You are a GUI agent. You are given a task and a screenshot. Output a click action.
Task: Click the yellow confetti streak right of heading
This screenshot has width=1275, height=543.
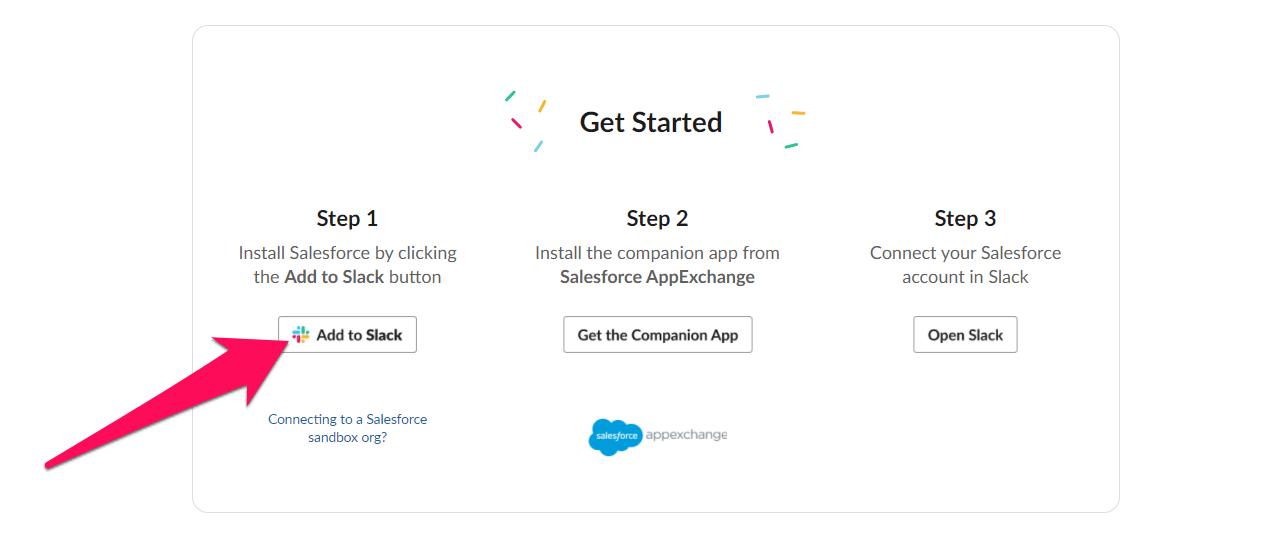coord(799,113)
